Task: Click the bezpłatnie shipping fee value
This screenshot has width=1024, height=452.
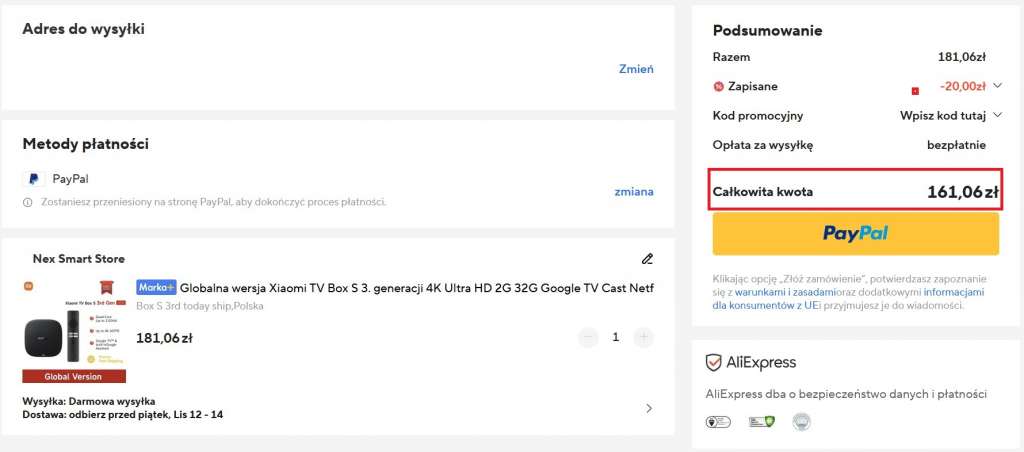Action: (x=956, y=145)
